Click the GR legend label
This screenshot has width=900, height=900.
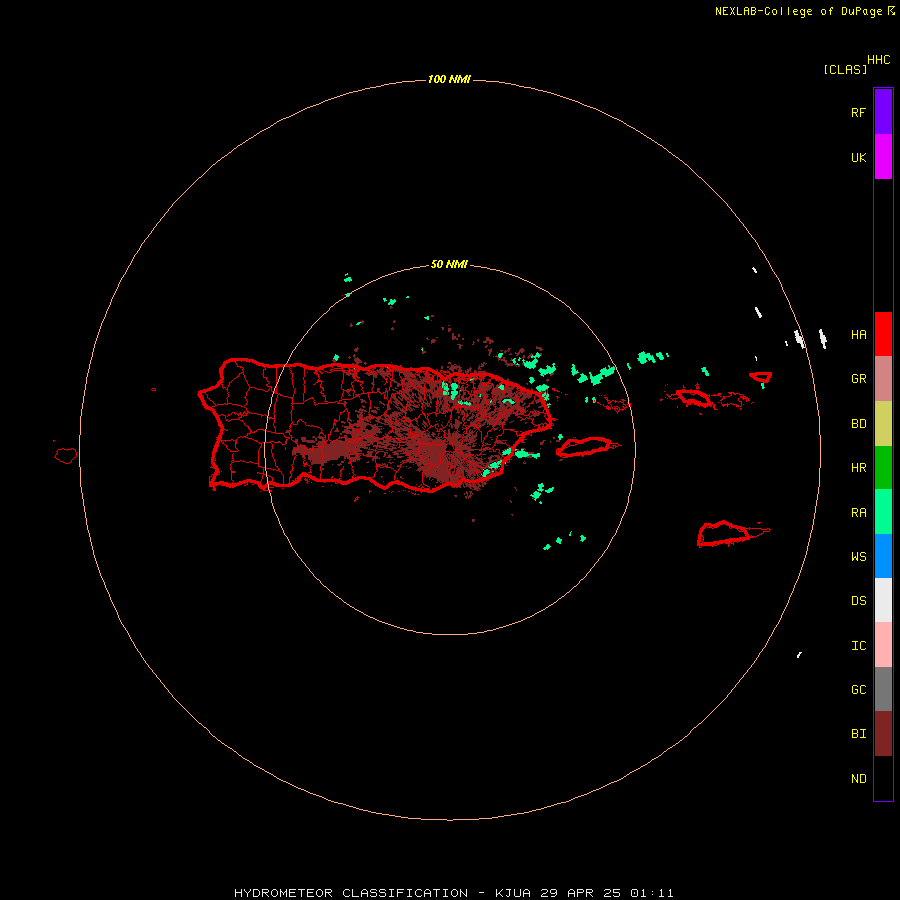858,379
